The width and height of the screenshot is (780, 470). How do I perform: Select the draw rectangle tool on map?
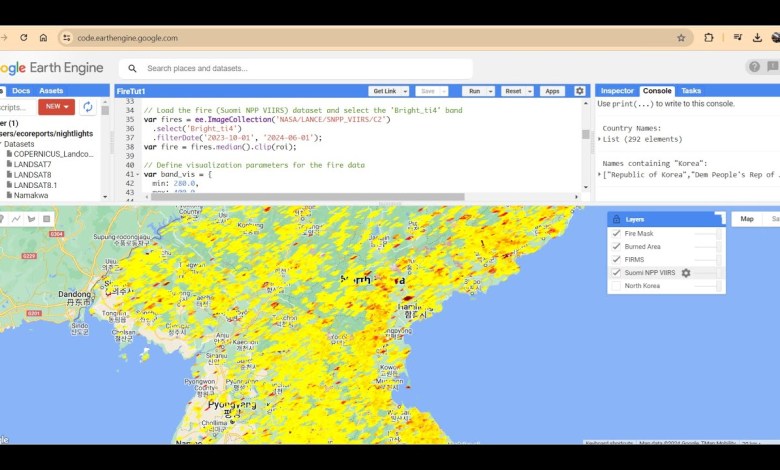47,219
